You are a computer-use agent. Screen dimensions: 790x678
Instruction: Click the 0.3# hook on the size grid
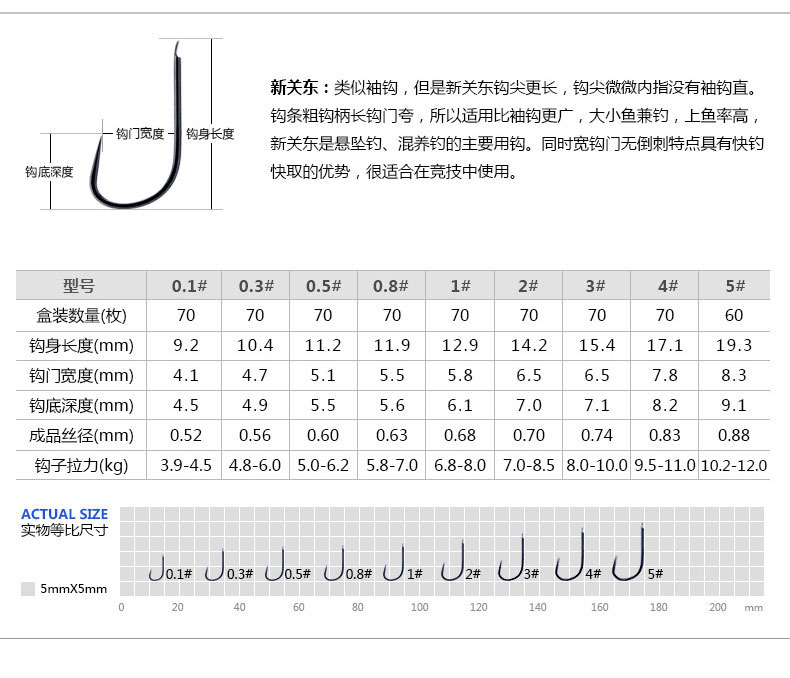tap(215, 565)
